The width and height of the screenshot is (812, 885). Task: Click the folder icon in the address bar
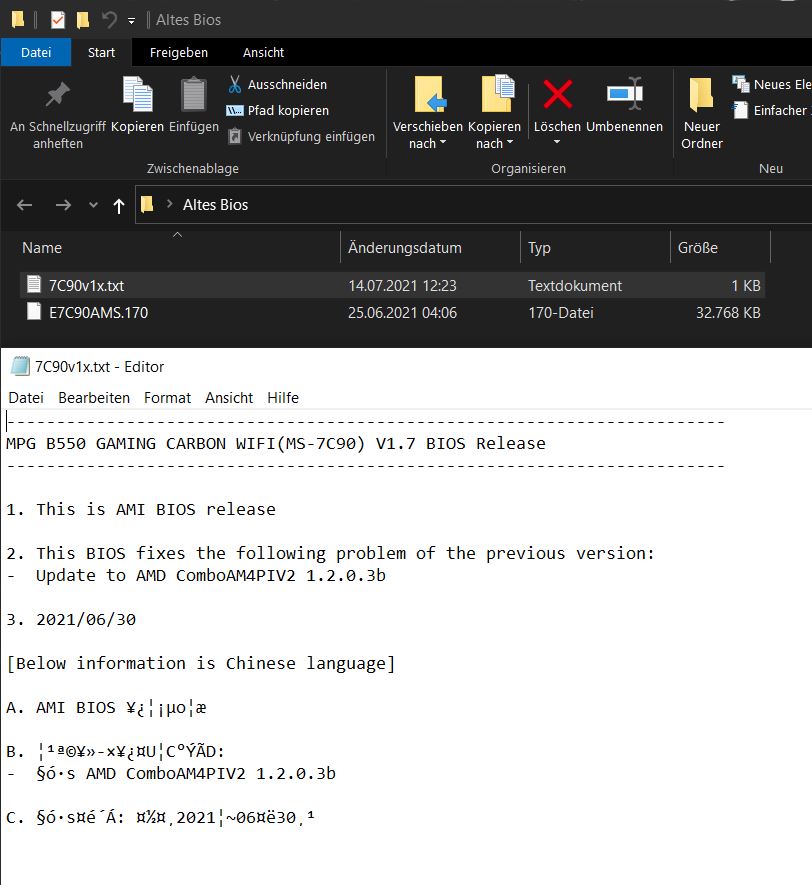147,204
